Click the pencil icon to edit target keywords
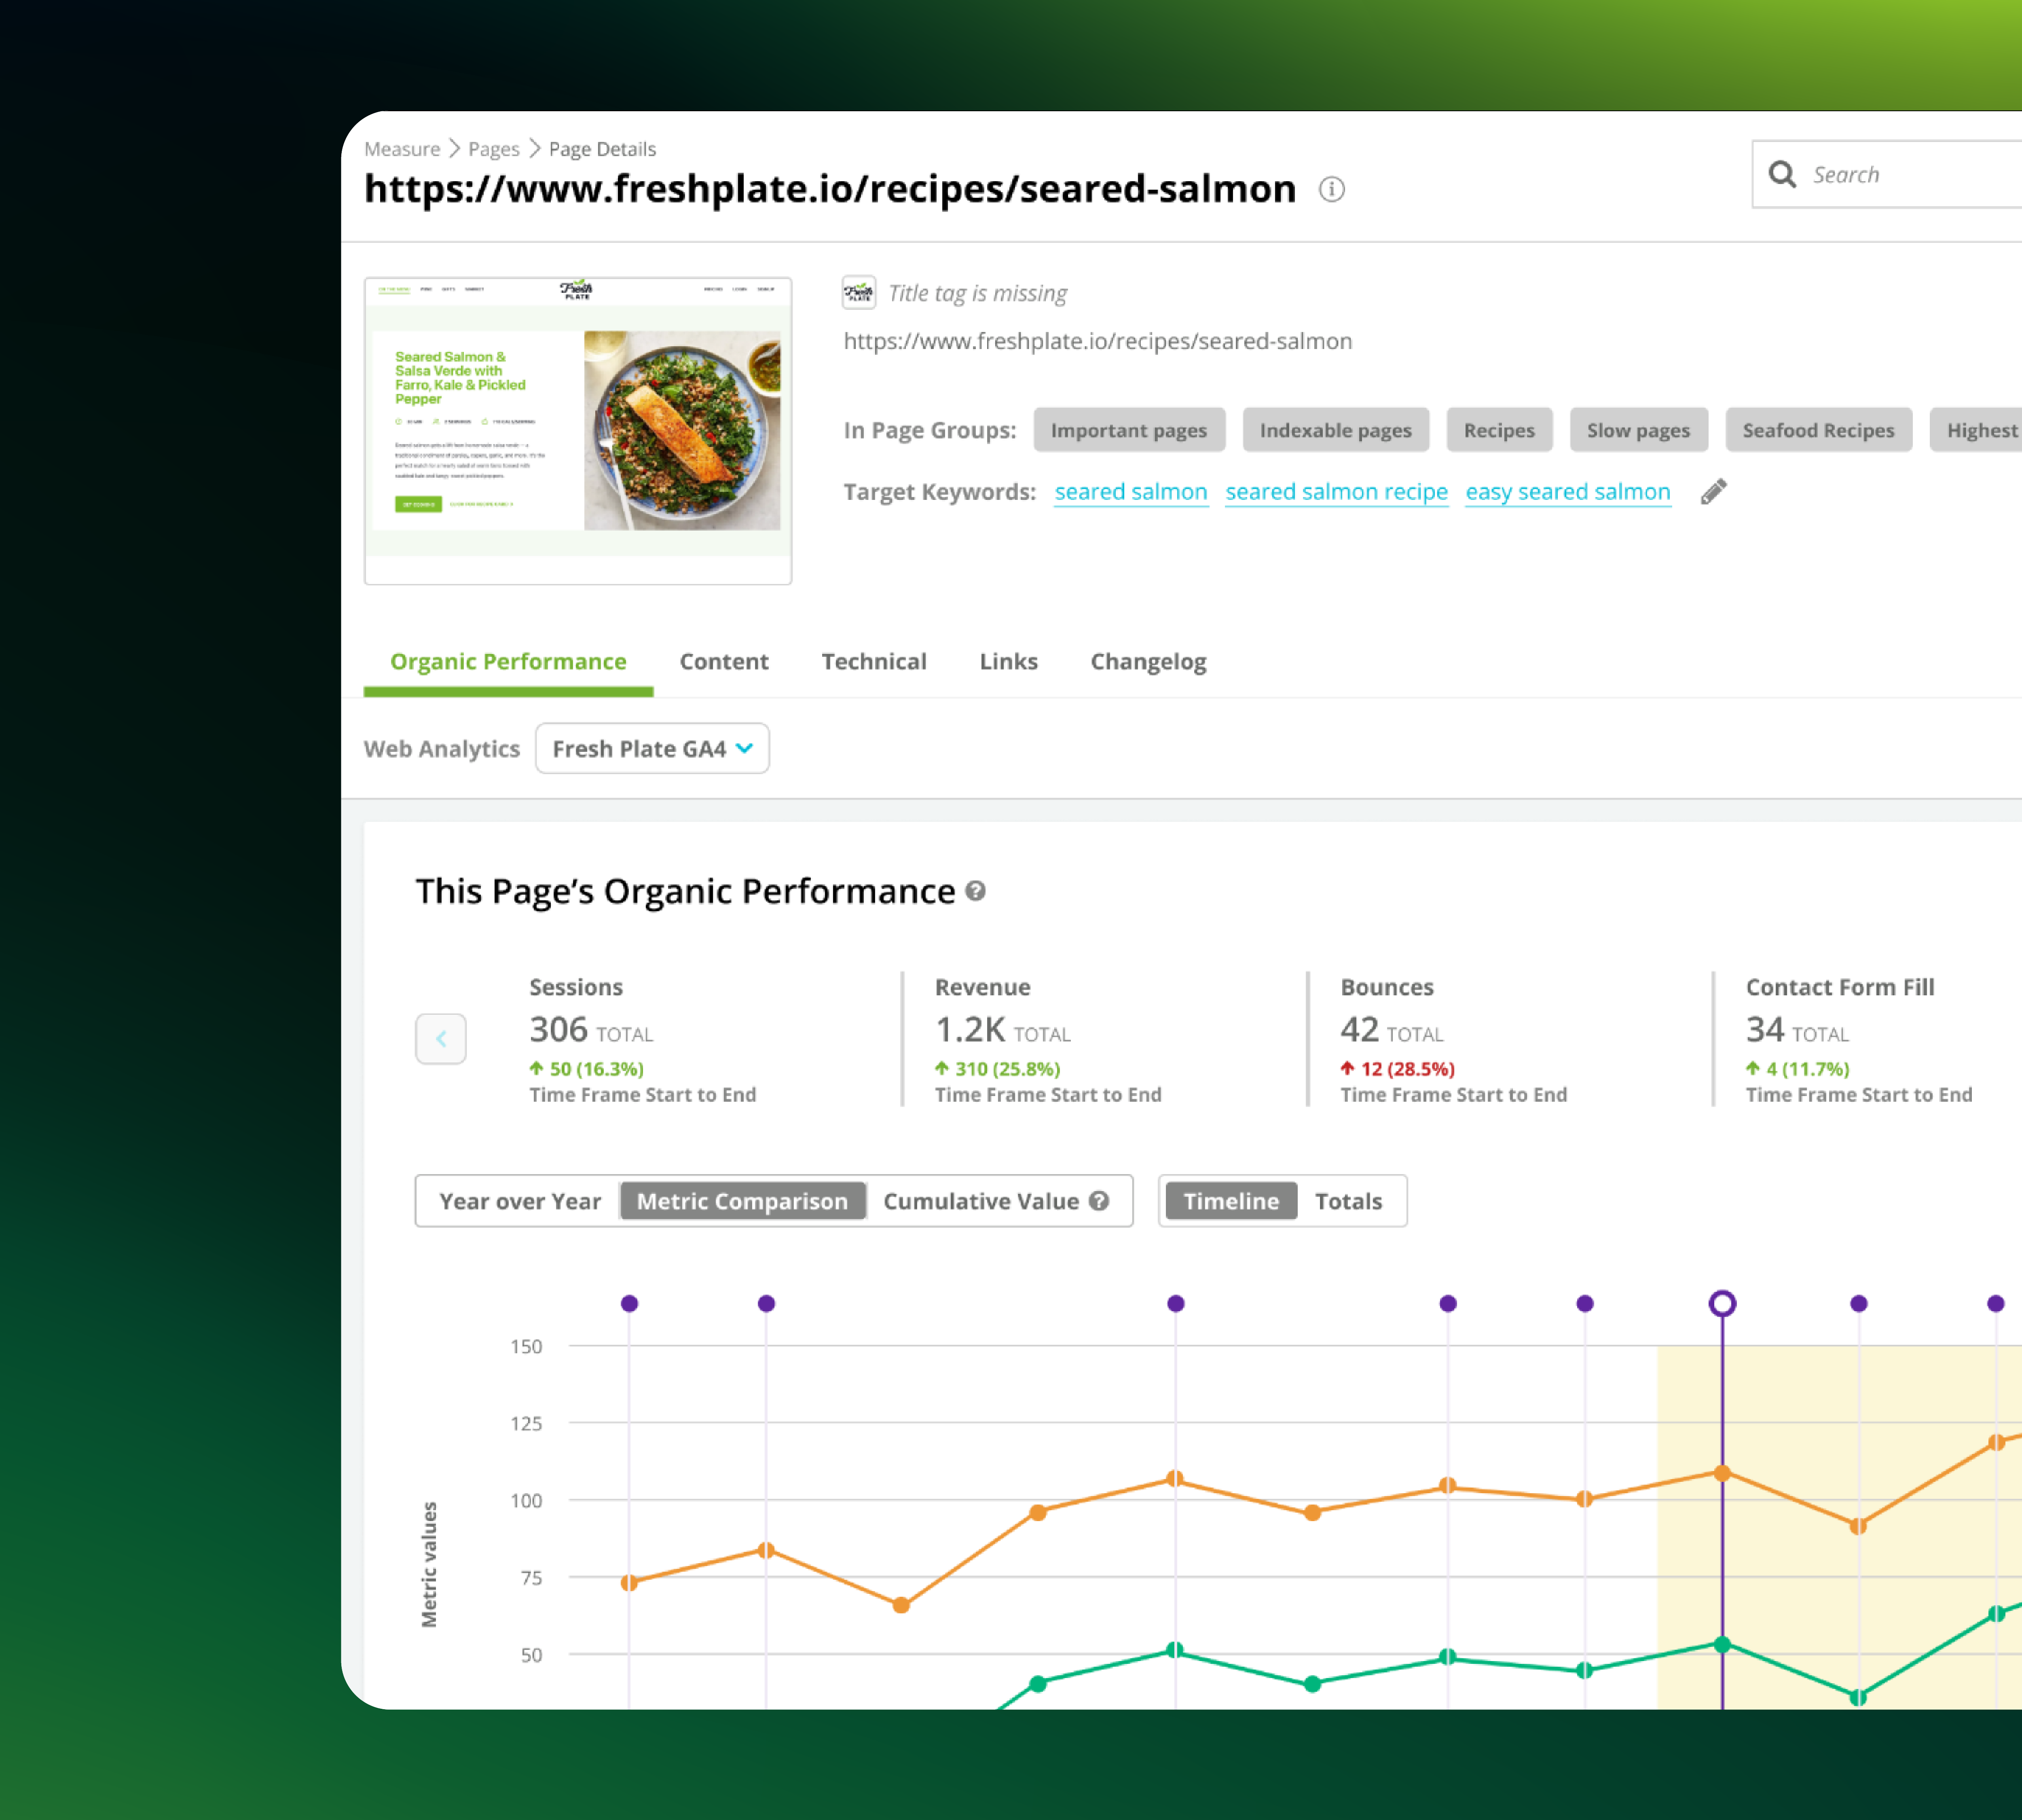Screen dimensions: 2022x1820 (x=1713, y=492)
